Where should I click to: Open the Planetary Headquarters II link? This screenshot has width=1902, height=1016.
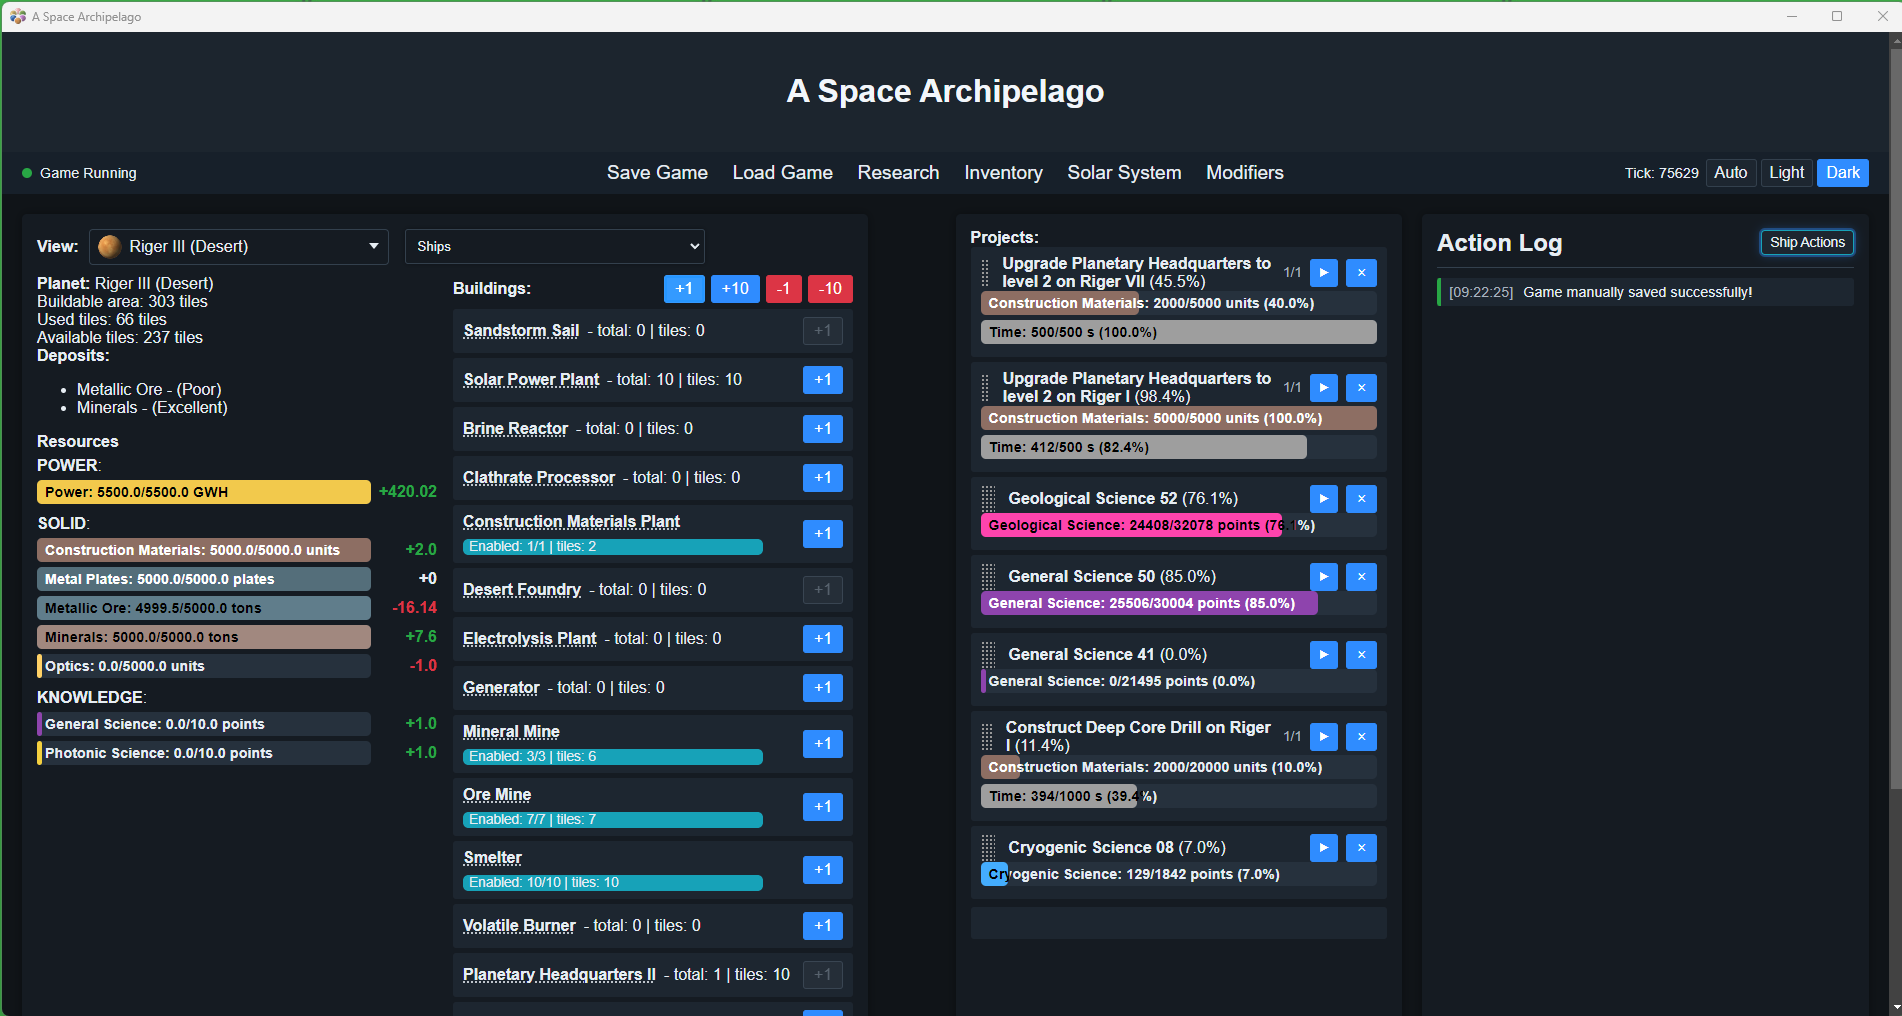coord(559,975)
